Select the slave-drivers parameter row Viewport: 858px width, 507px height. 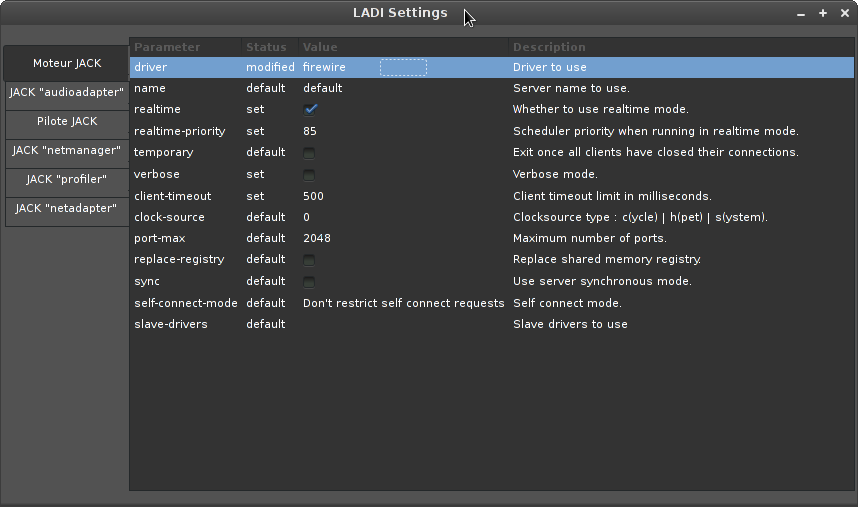(171, 324)
